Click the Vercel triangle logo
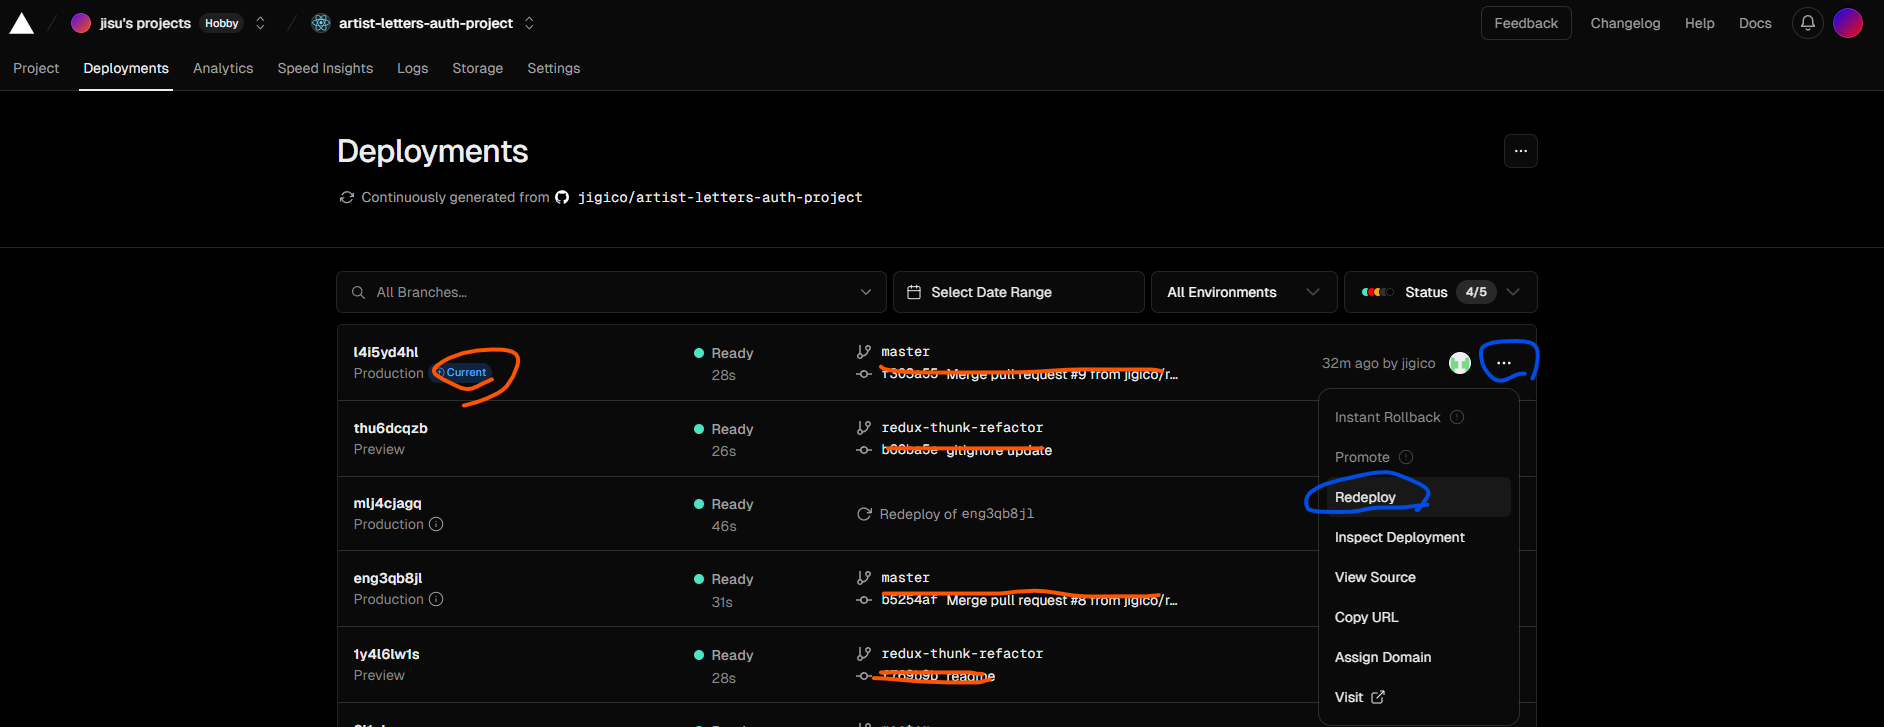1884x727 pixels. pos(22,23)
